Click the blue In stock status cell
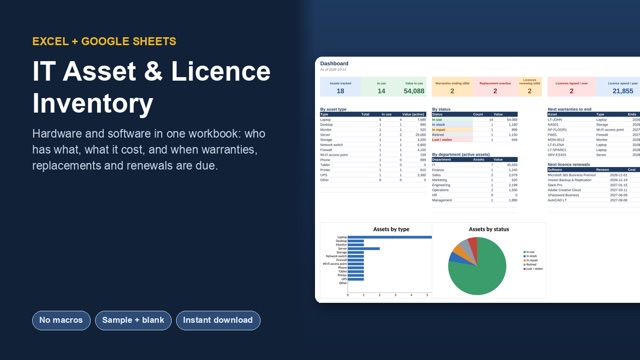Viewport: 640px width, 360px height. [x=452, y=125]
